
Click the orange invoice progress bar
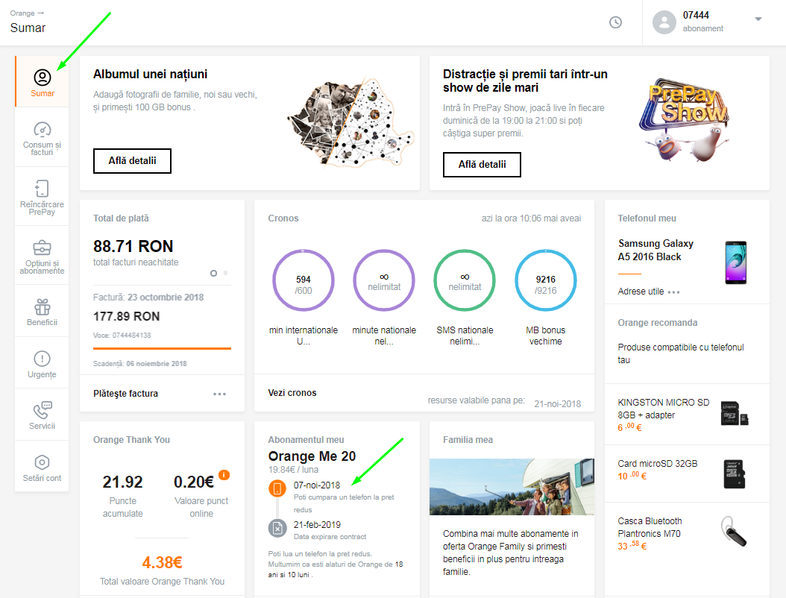click(x=162, y=349)
